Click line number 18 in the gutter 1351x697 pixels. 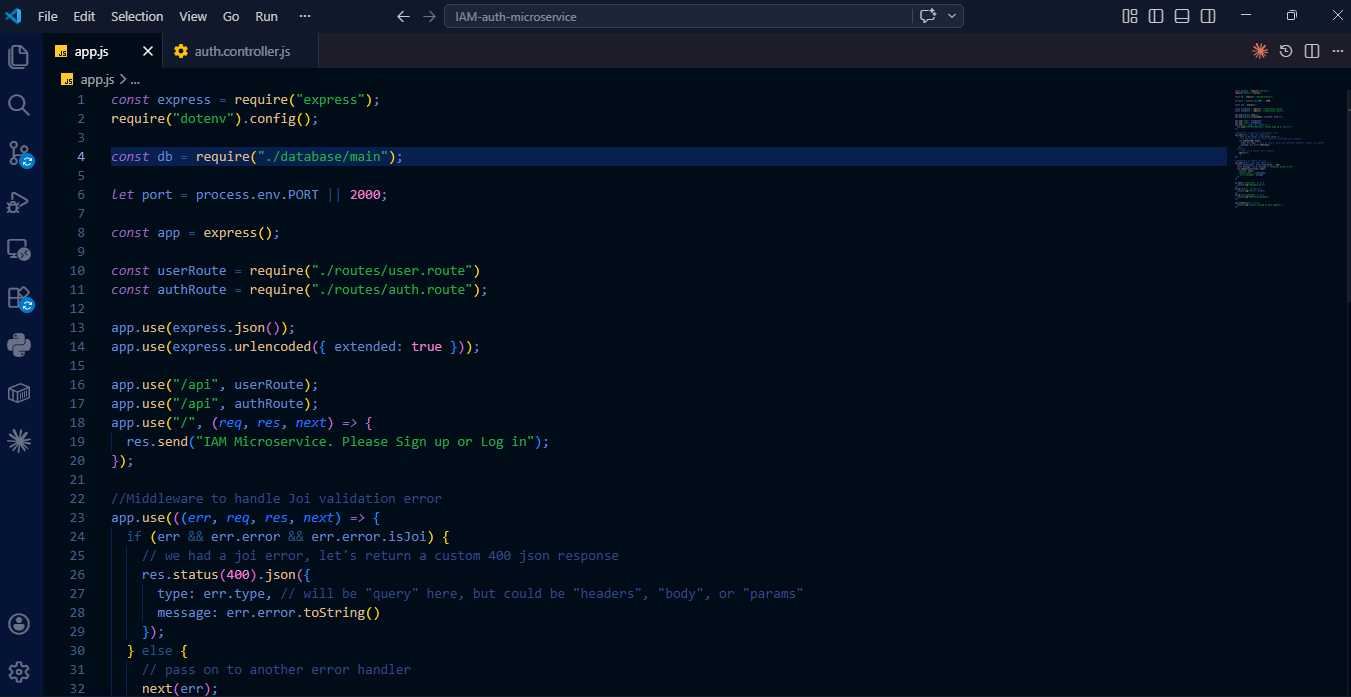[77, 423]
